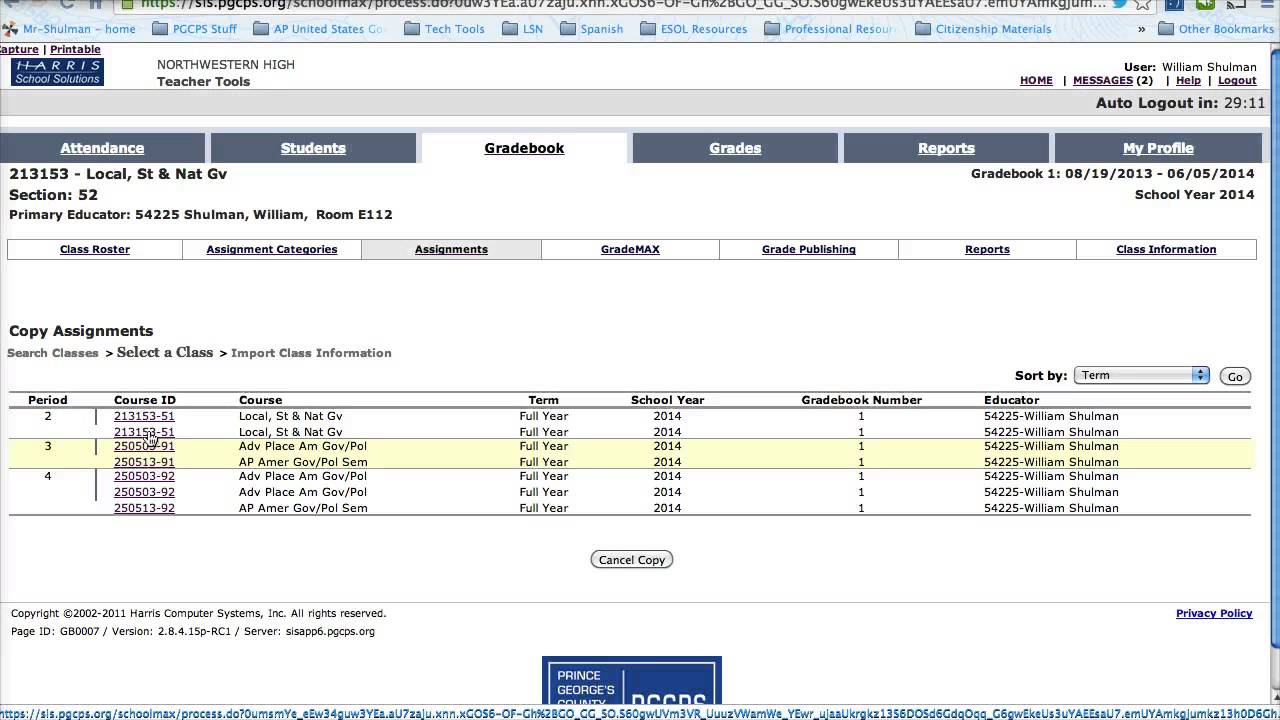This screenshot has height=720, width=1280.
Task: Open the LSN bookmark folder
Action: pos(523,29)
